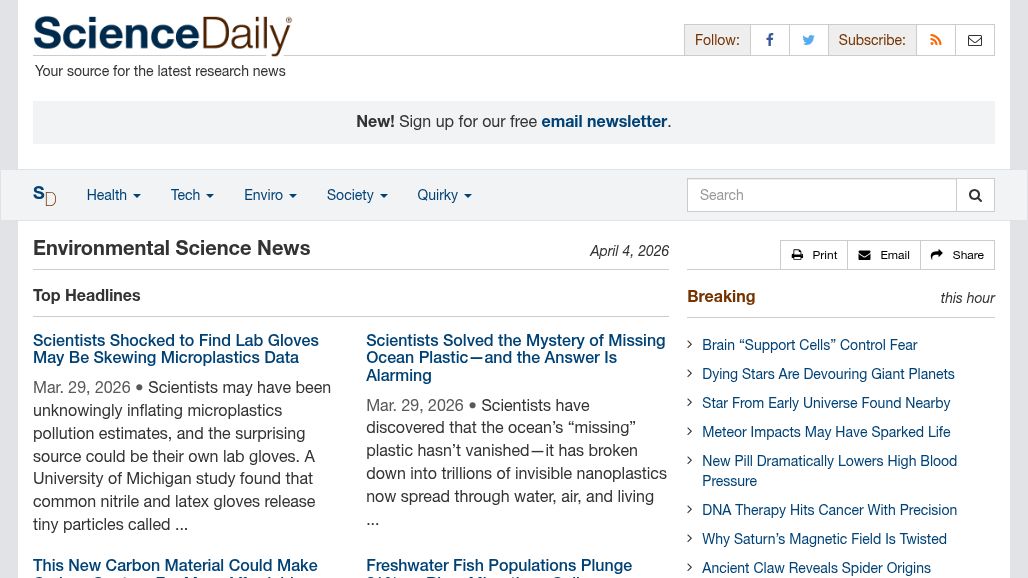The height and width of the screenshot is (578, 1028).
Task: Open the Society menu
Action: (356, 195)
